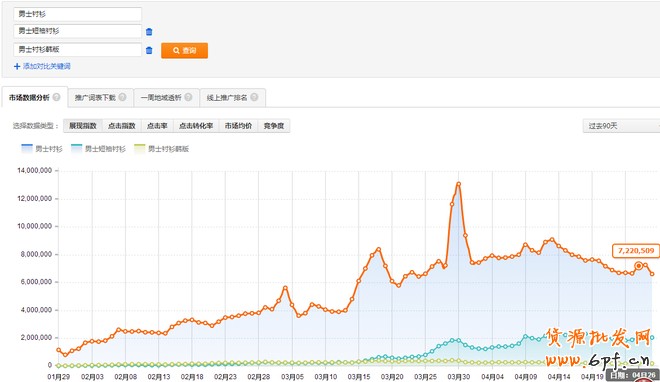
Task: Click the 01月29 x-axis date label
Action: 59,377
